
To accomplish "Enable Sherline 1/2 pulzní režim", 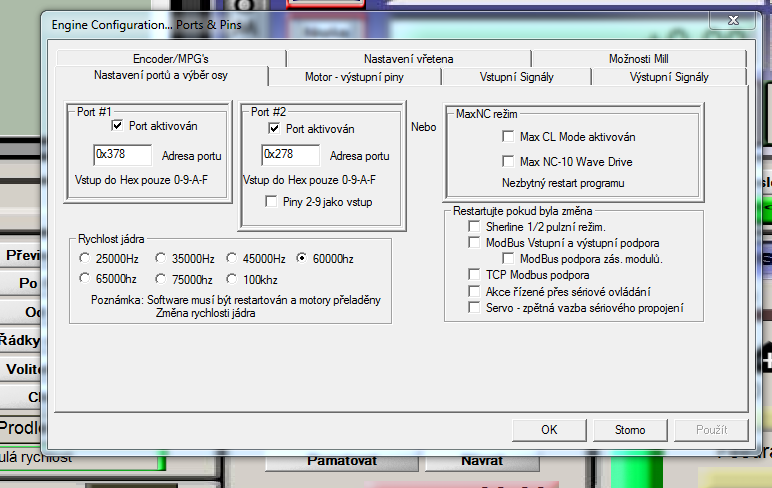I will click(475, 228).
